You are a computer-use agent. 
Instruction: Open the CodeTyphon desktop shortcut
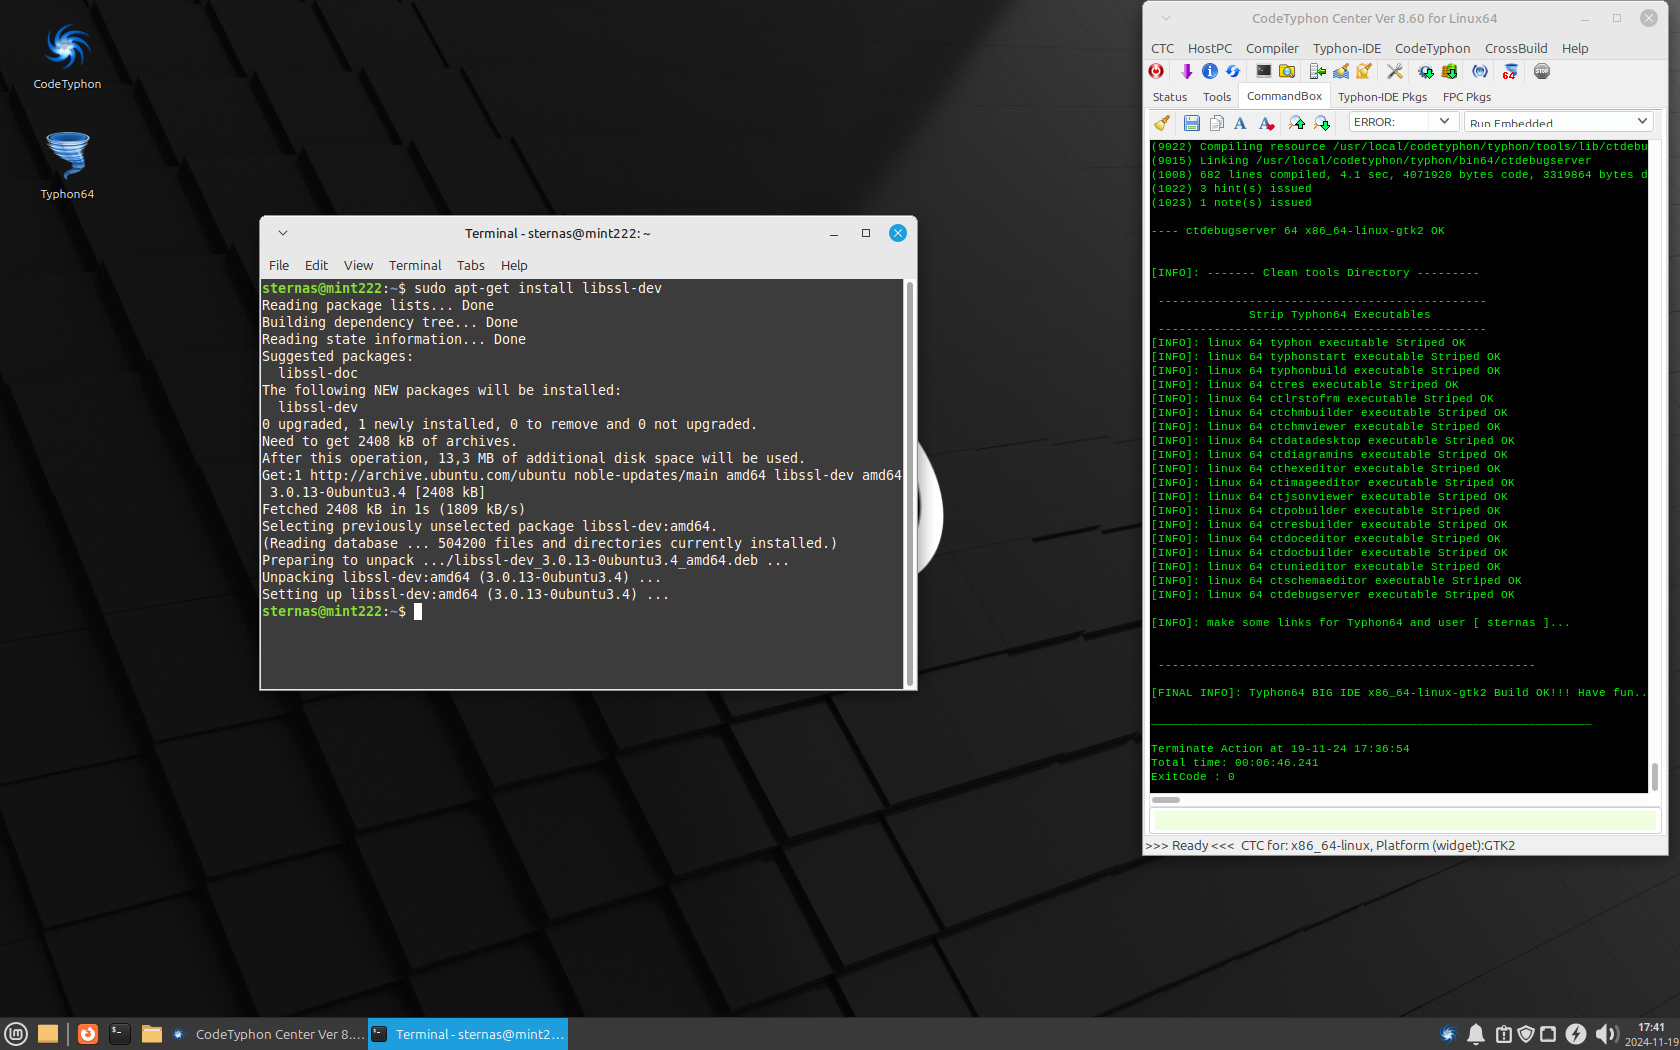[x=67, y=57]
